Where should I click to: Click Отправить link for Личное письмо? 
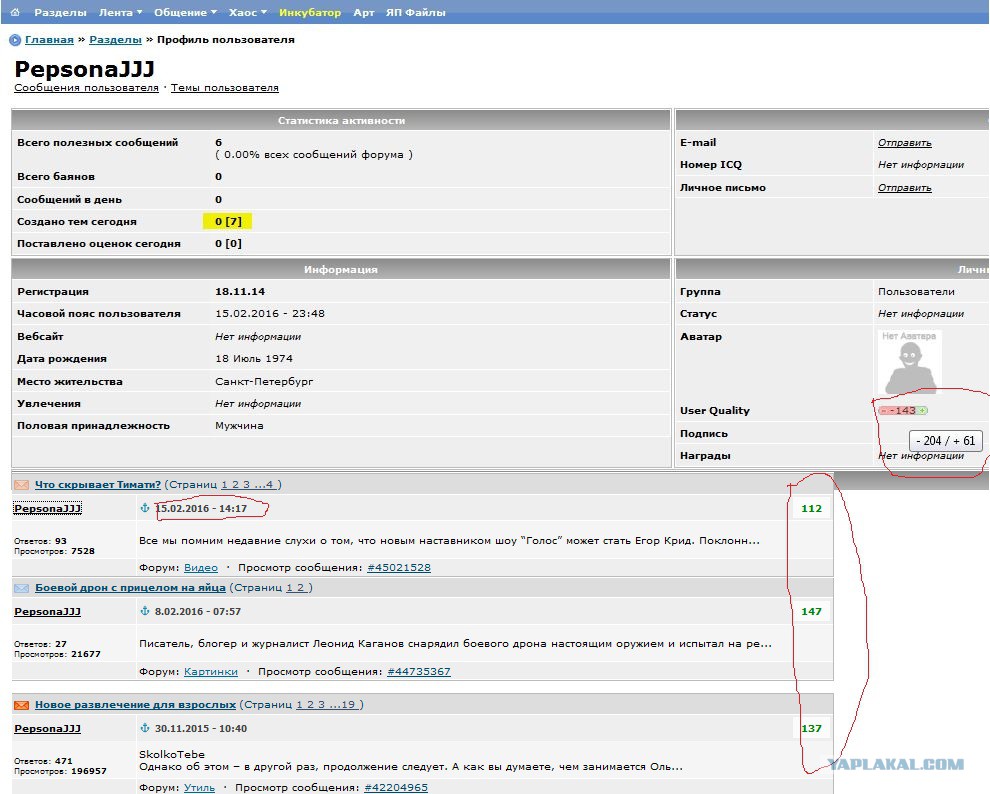[905, 187]
